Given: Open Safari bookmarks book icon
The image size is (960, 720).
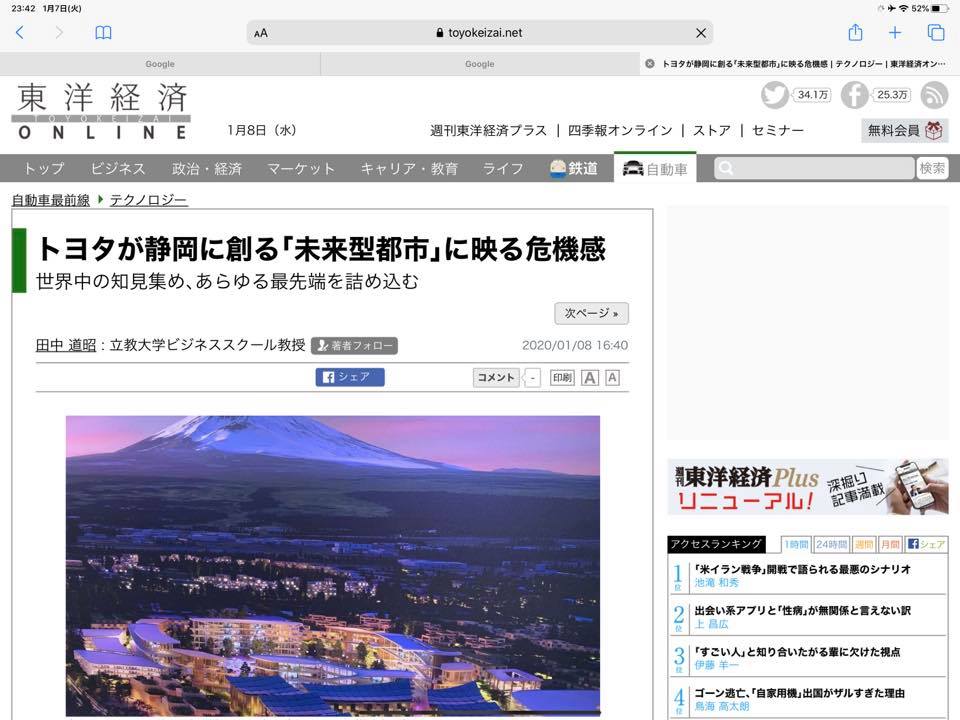Looking at the screenshot, I should tap(103, 32).
